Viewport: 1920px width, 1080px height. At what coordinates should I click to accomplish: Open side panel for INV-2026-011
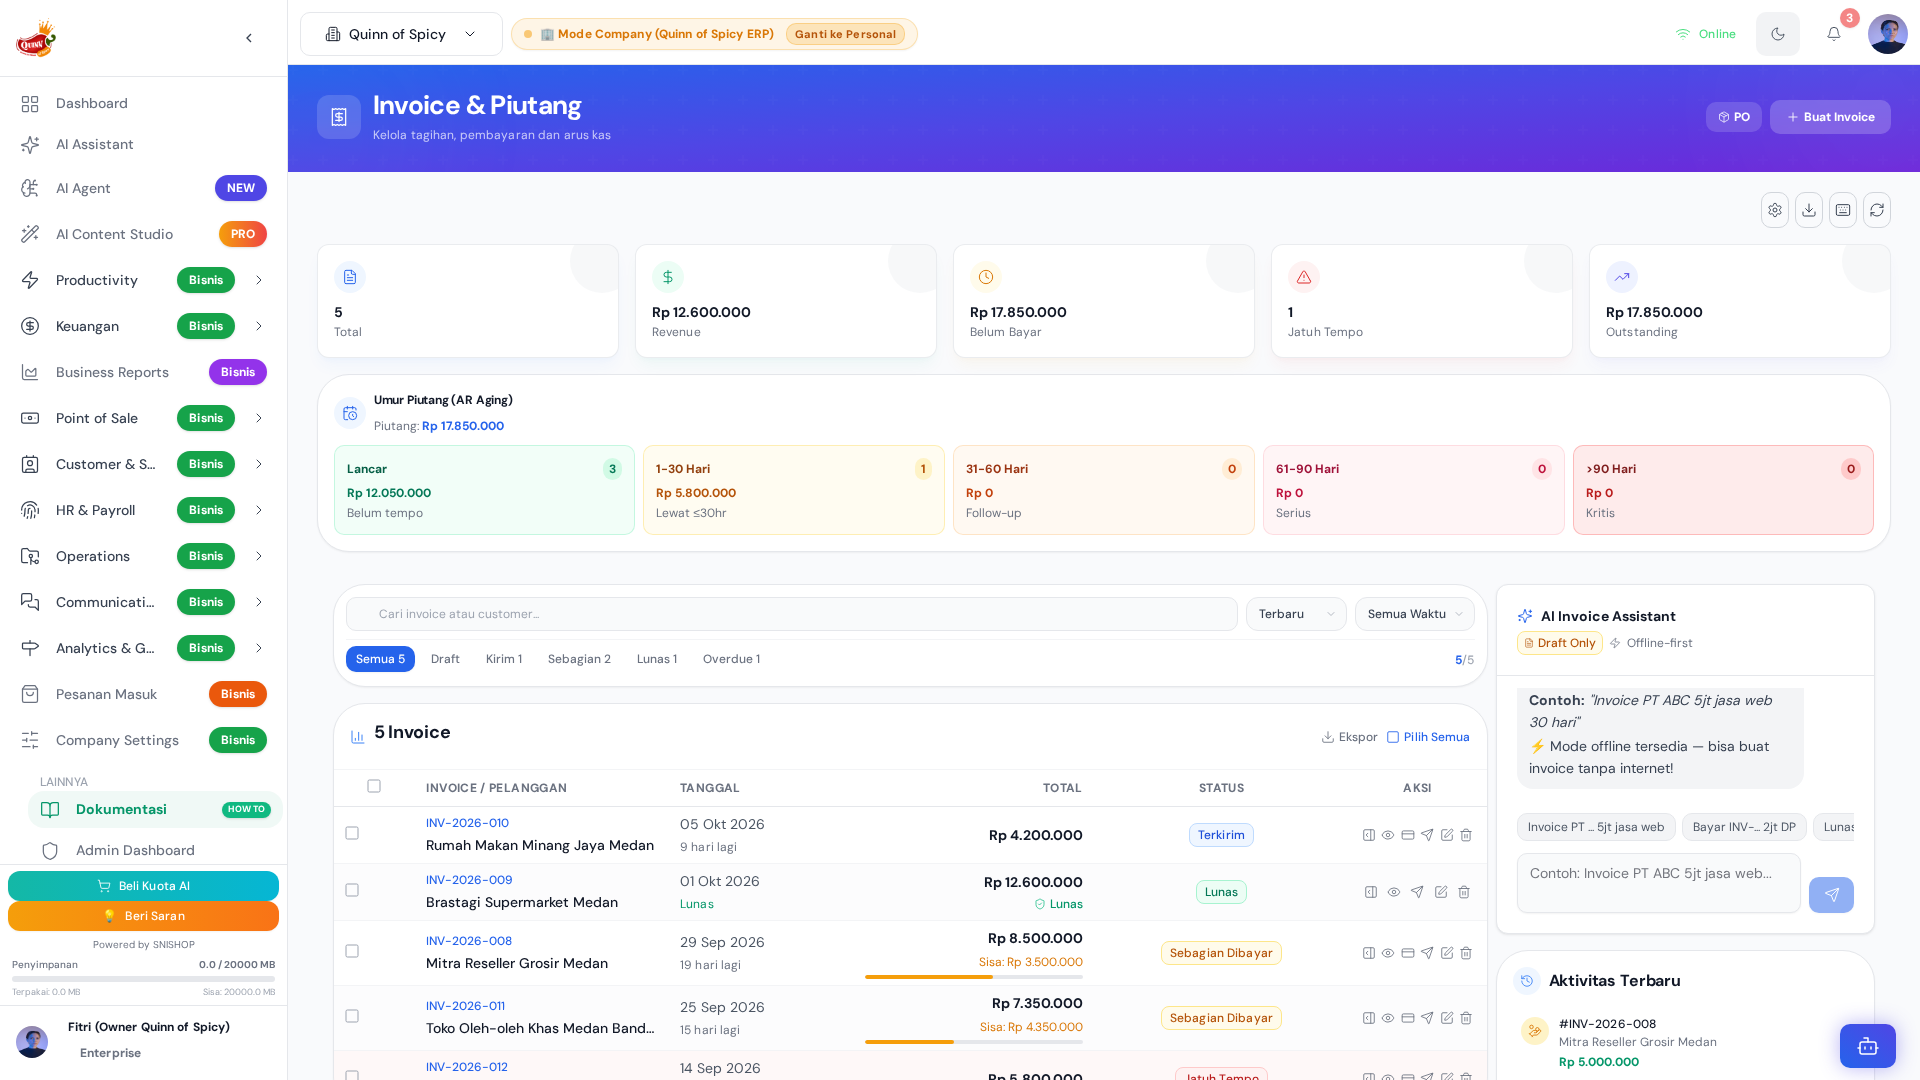point(1369,1018)
